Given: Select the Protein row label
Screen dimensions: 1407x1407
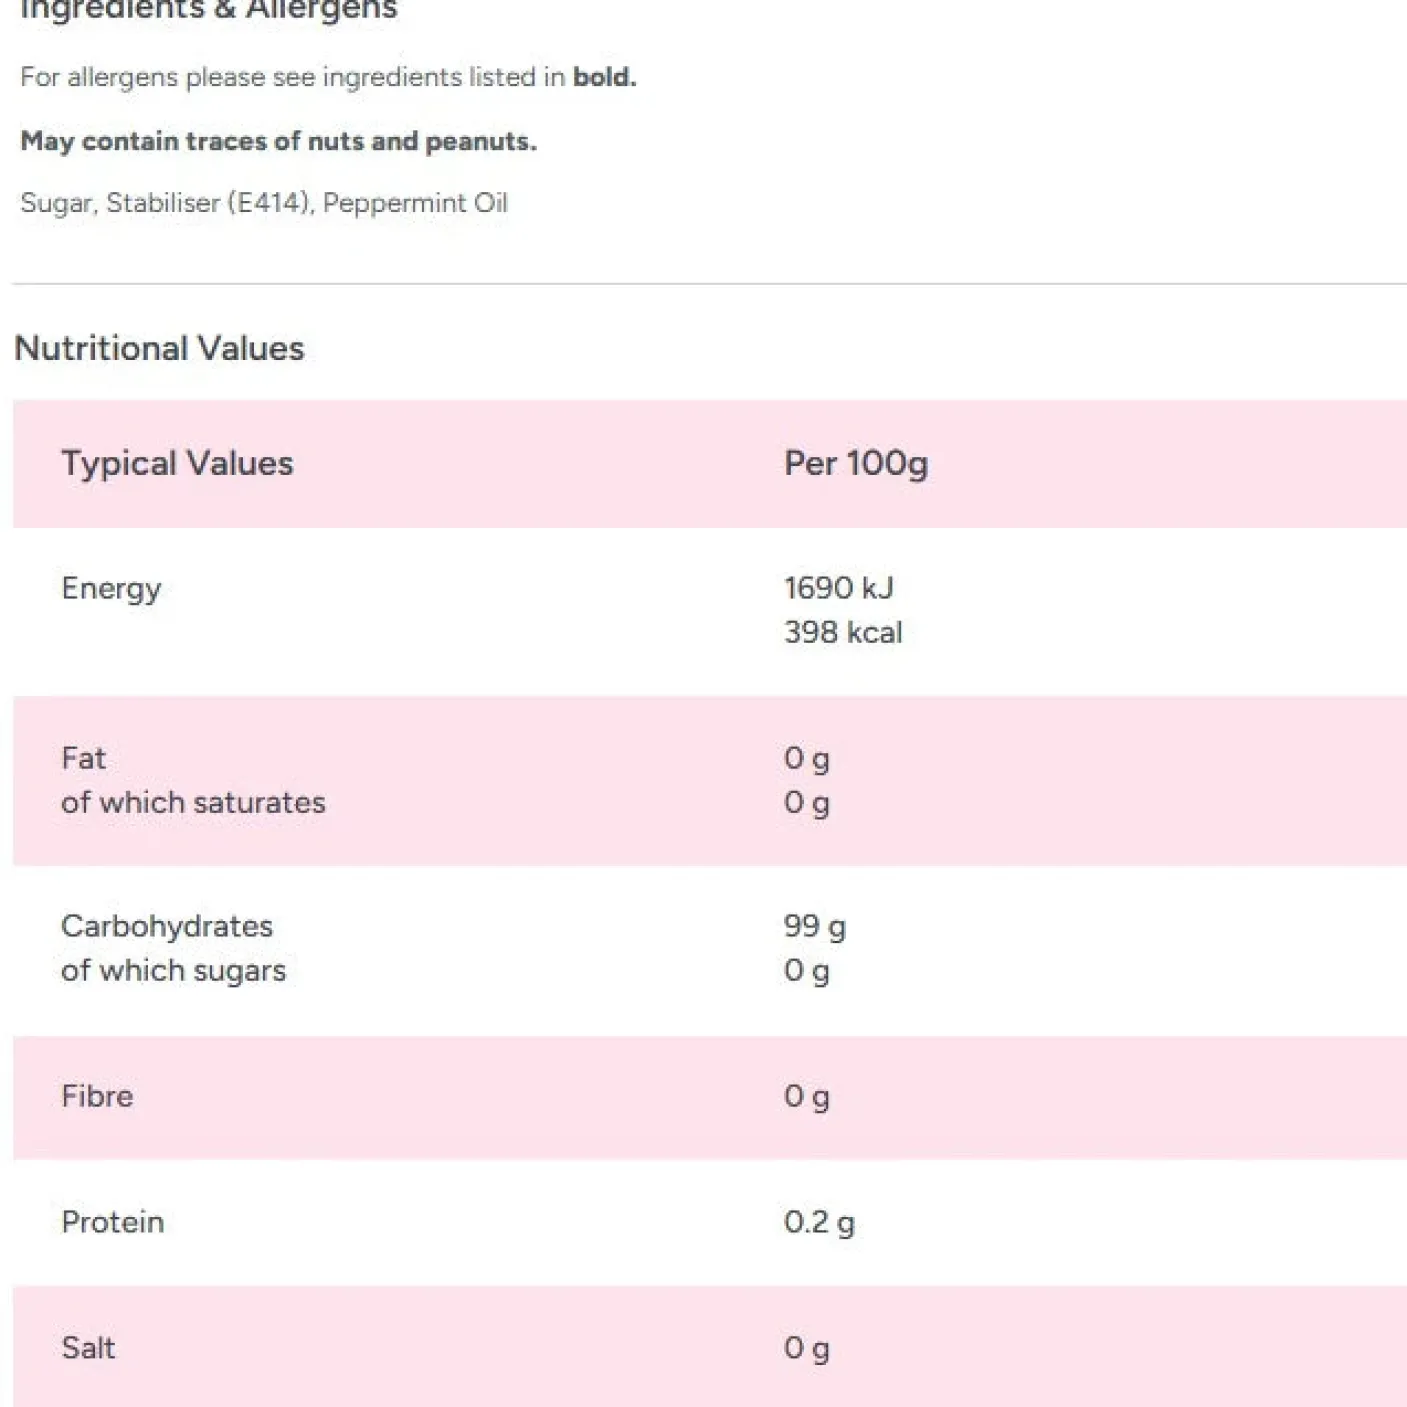Looking at the screenshot, I should pyautogui.click(x=112, y=1222).
